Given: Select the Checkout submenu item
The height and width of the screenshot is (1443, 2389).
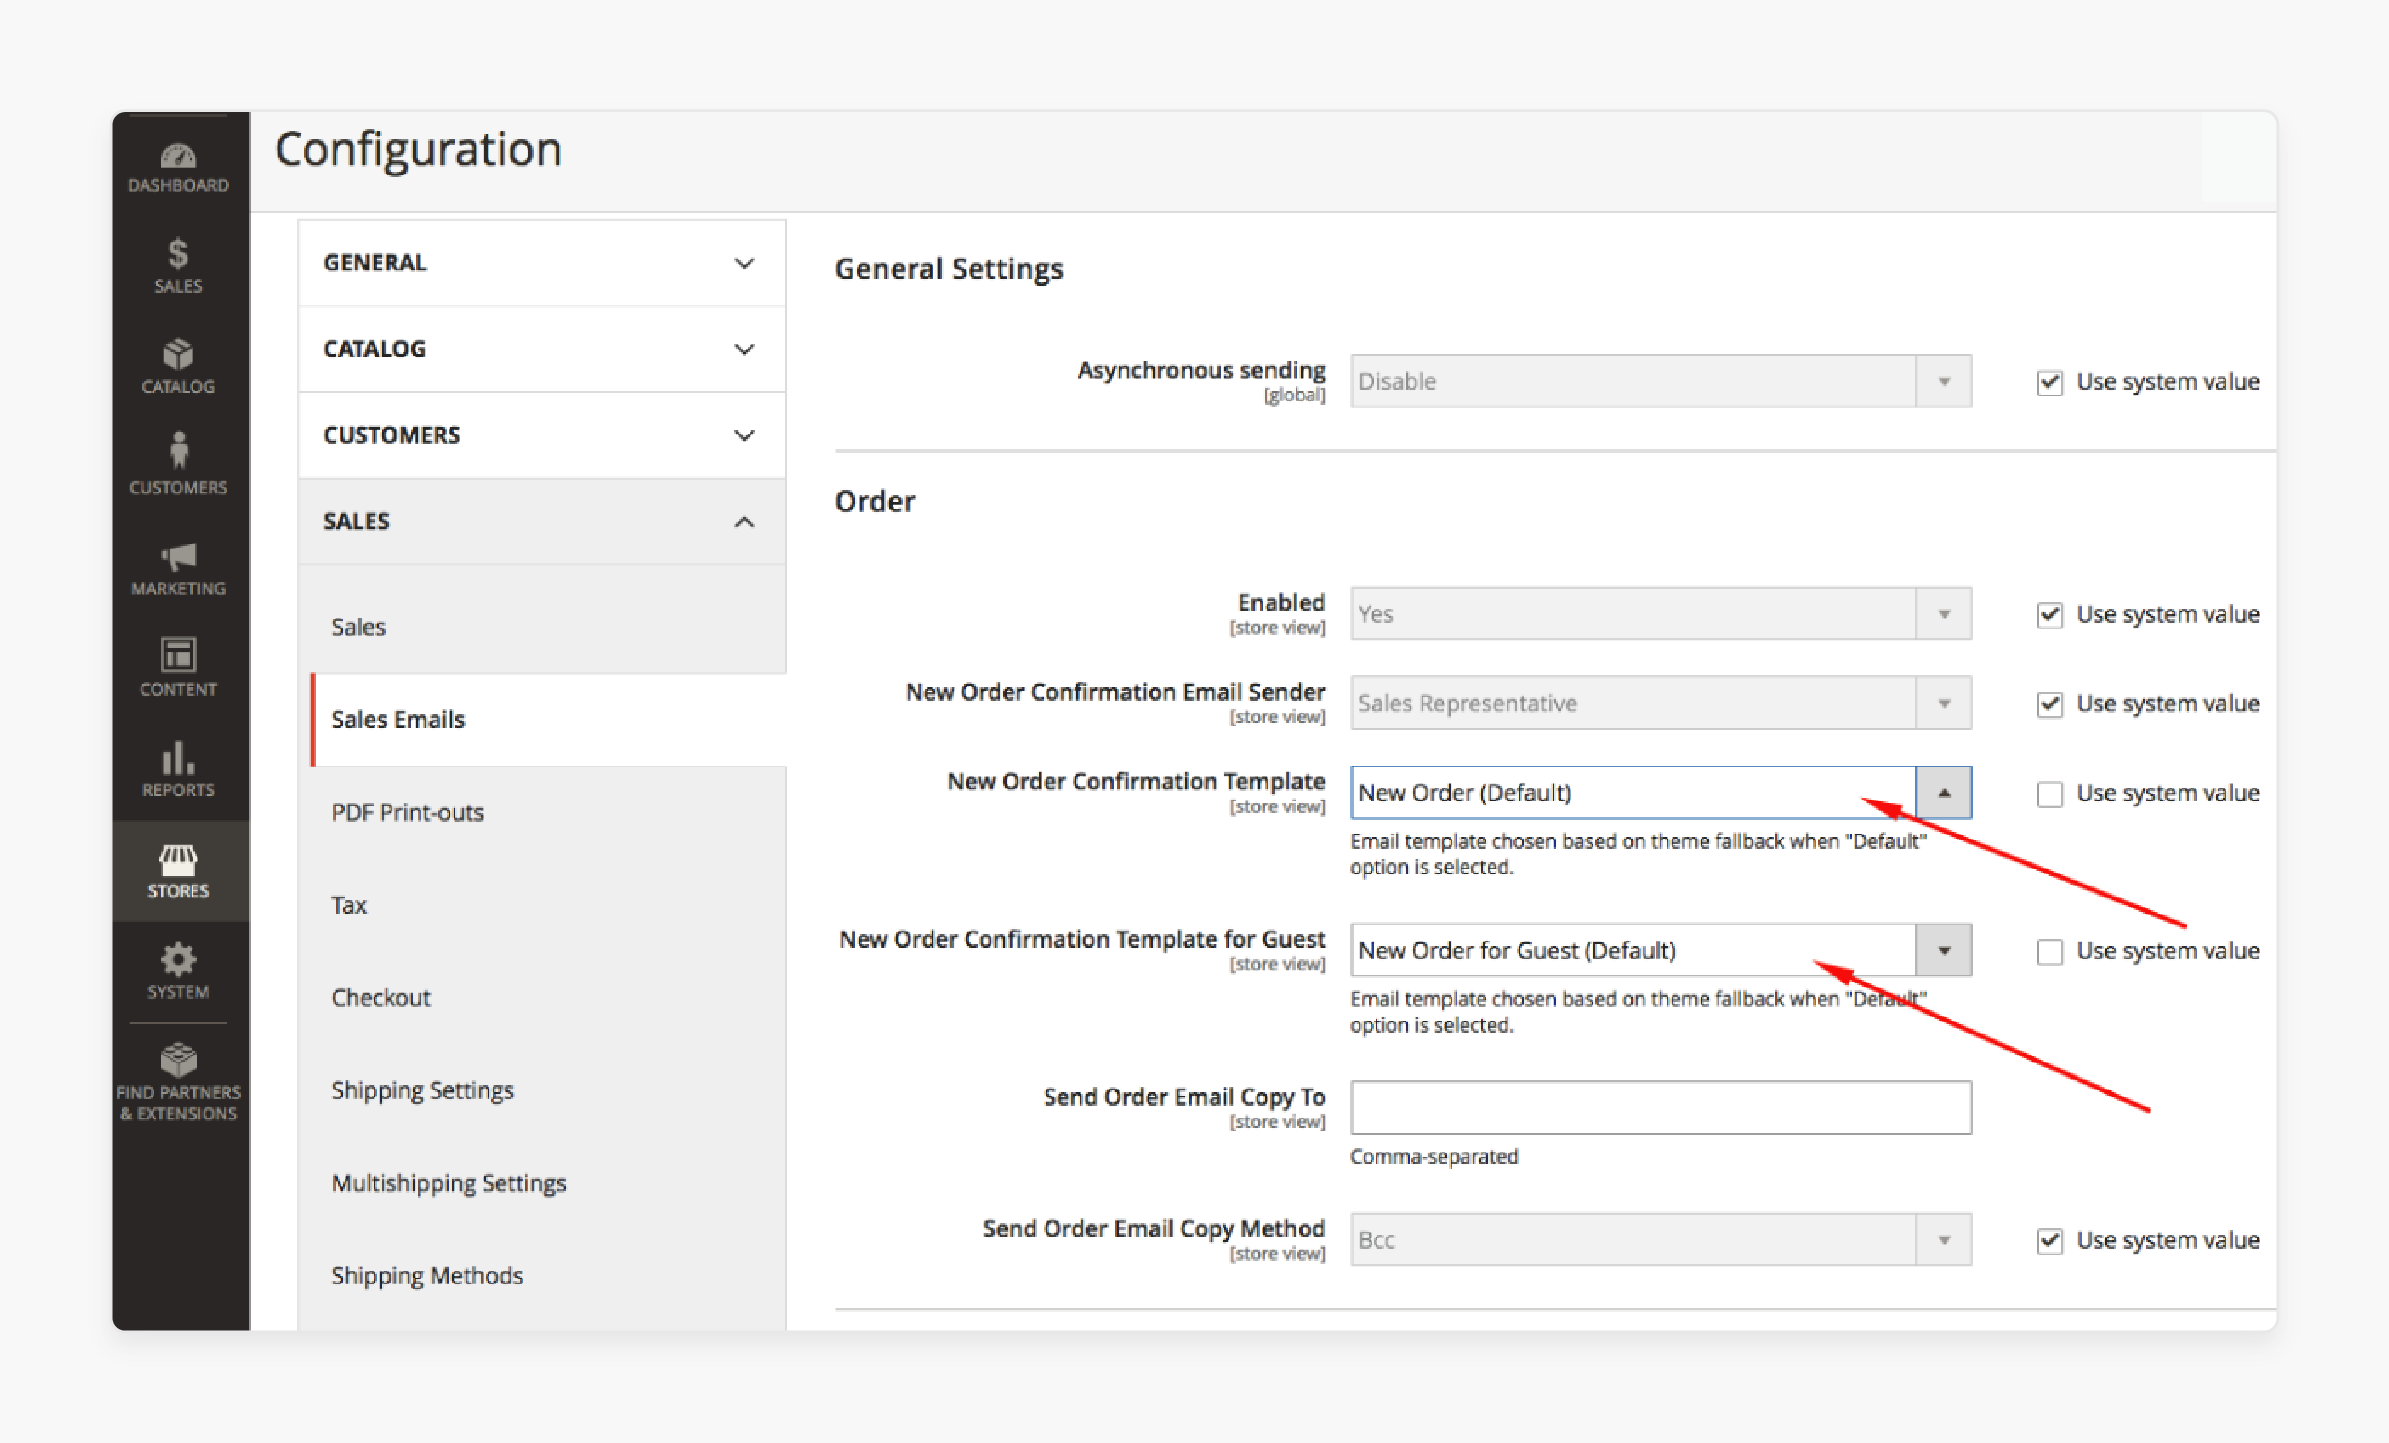Looking at the screenshot, I should (x=381, y=998).
